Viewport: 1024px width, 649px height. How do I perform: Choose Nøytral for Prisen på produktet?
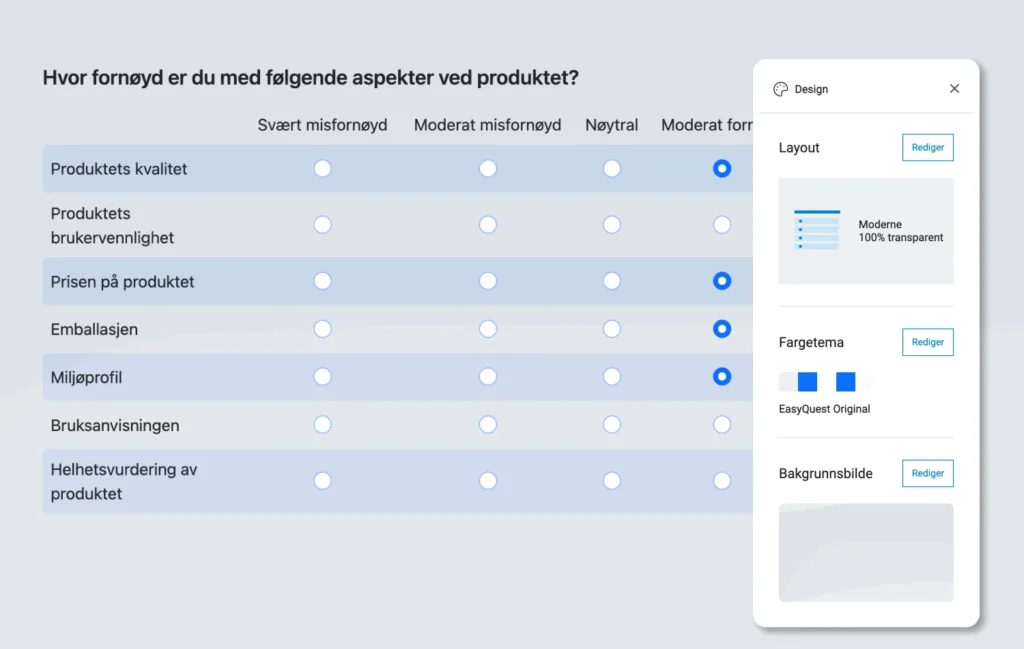pyautogui.click(x=612, y=281)
